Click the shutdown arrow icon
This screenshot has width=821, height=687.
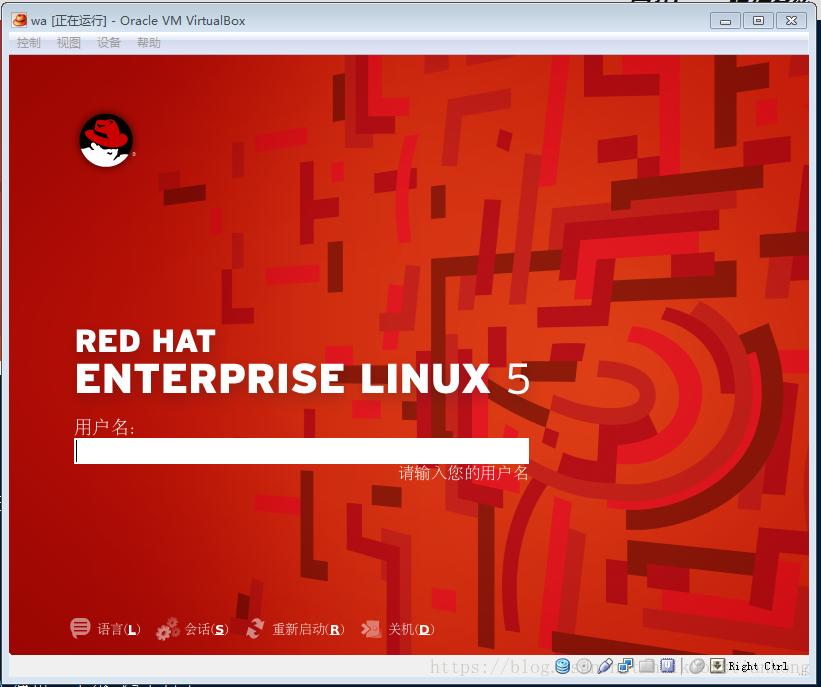coord(371,629)
